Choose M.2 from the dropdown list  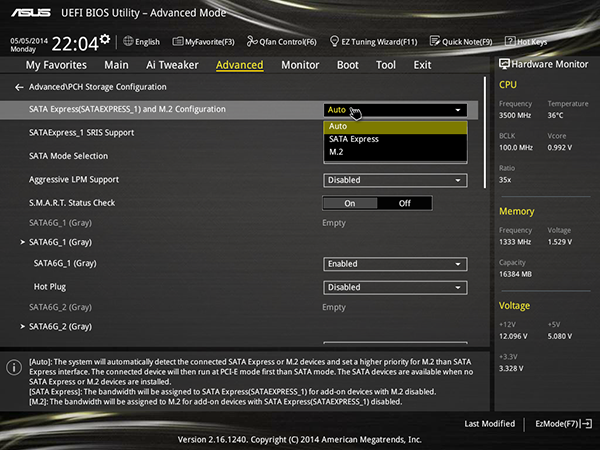coord(395,152)
